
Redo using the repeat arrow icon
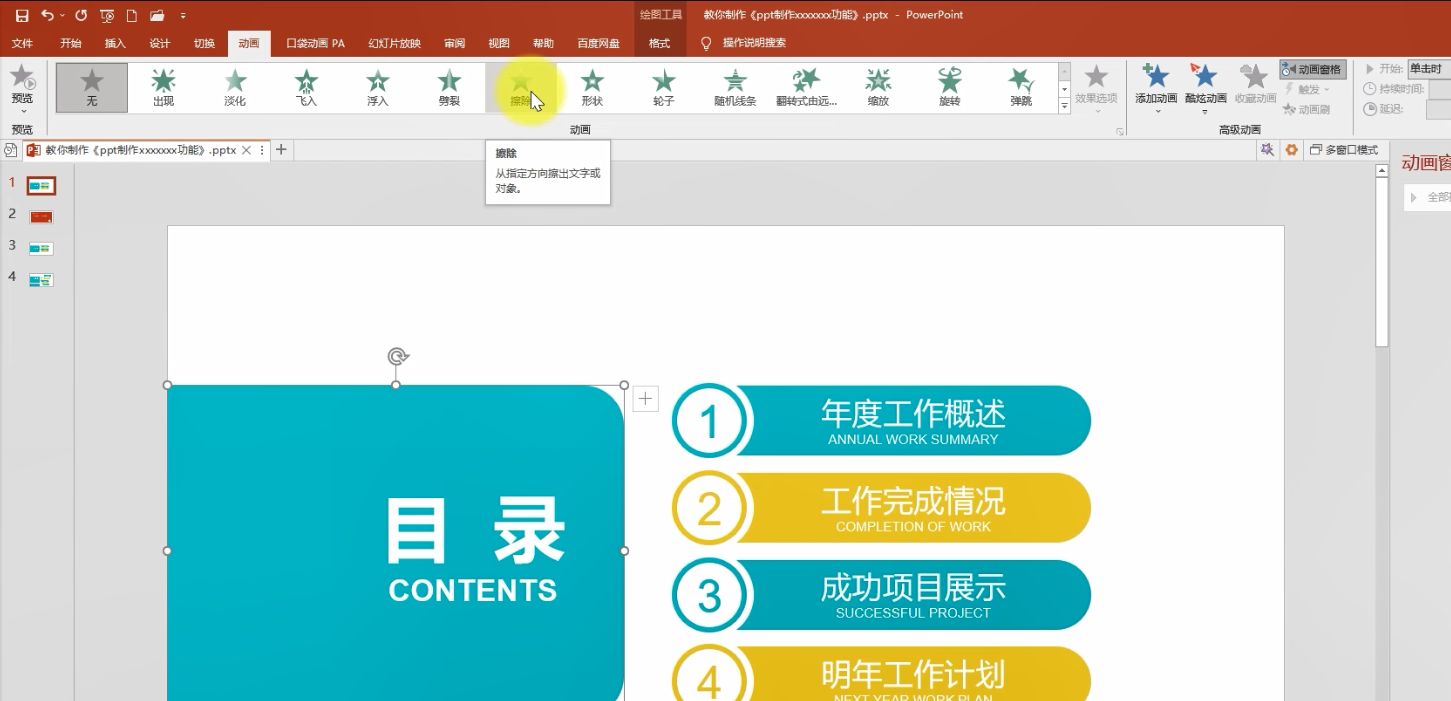click(81, 15)
